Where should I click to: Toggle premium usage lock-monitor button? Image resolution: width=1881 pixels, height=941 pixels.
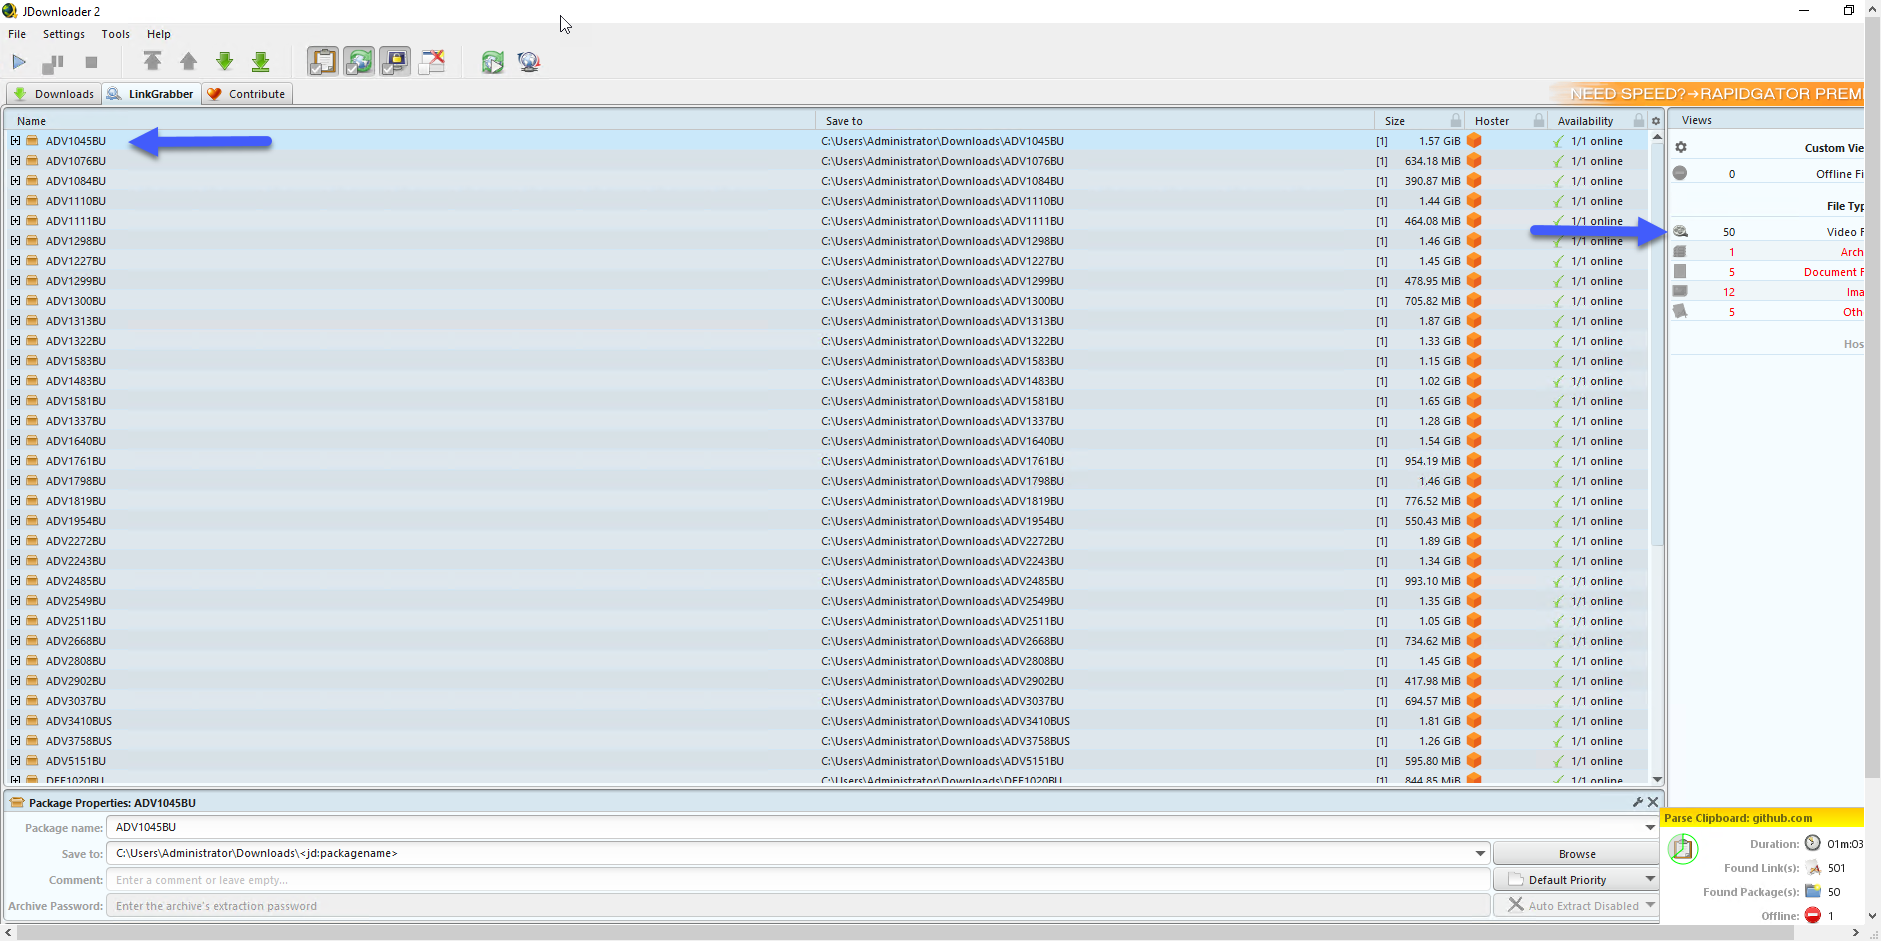395,62
